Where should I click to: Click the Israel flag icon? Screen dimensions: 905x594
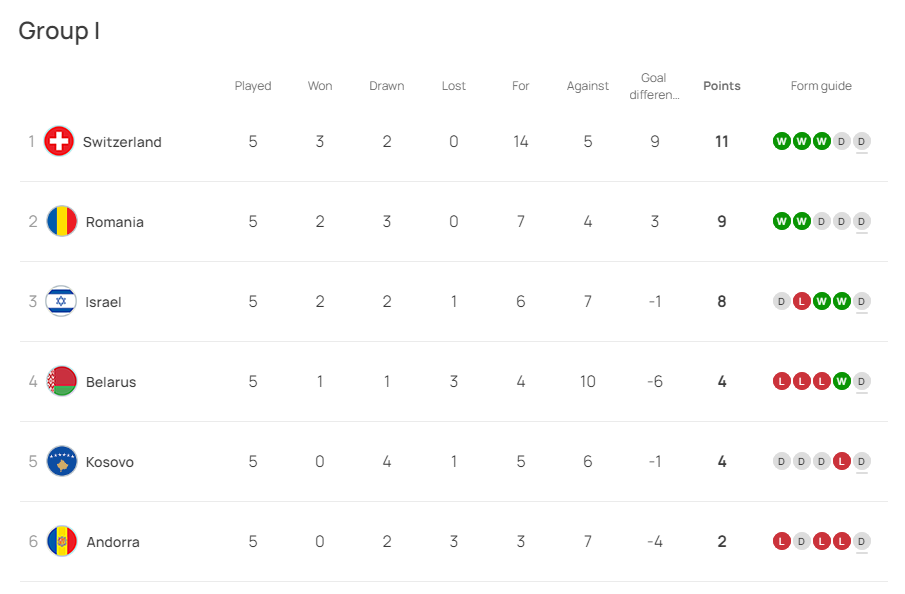click(x=61, y=301)
